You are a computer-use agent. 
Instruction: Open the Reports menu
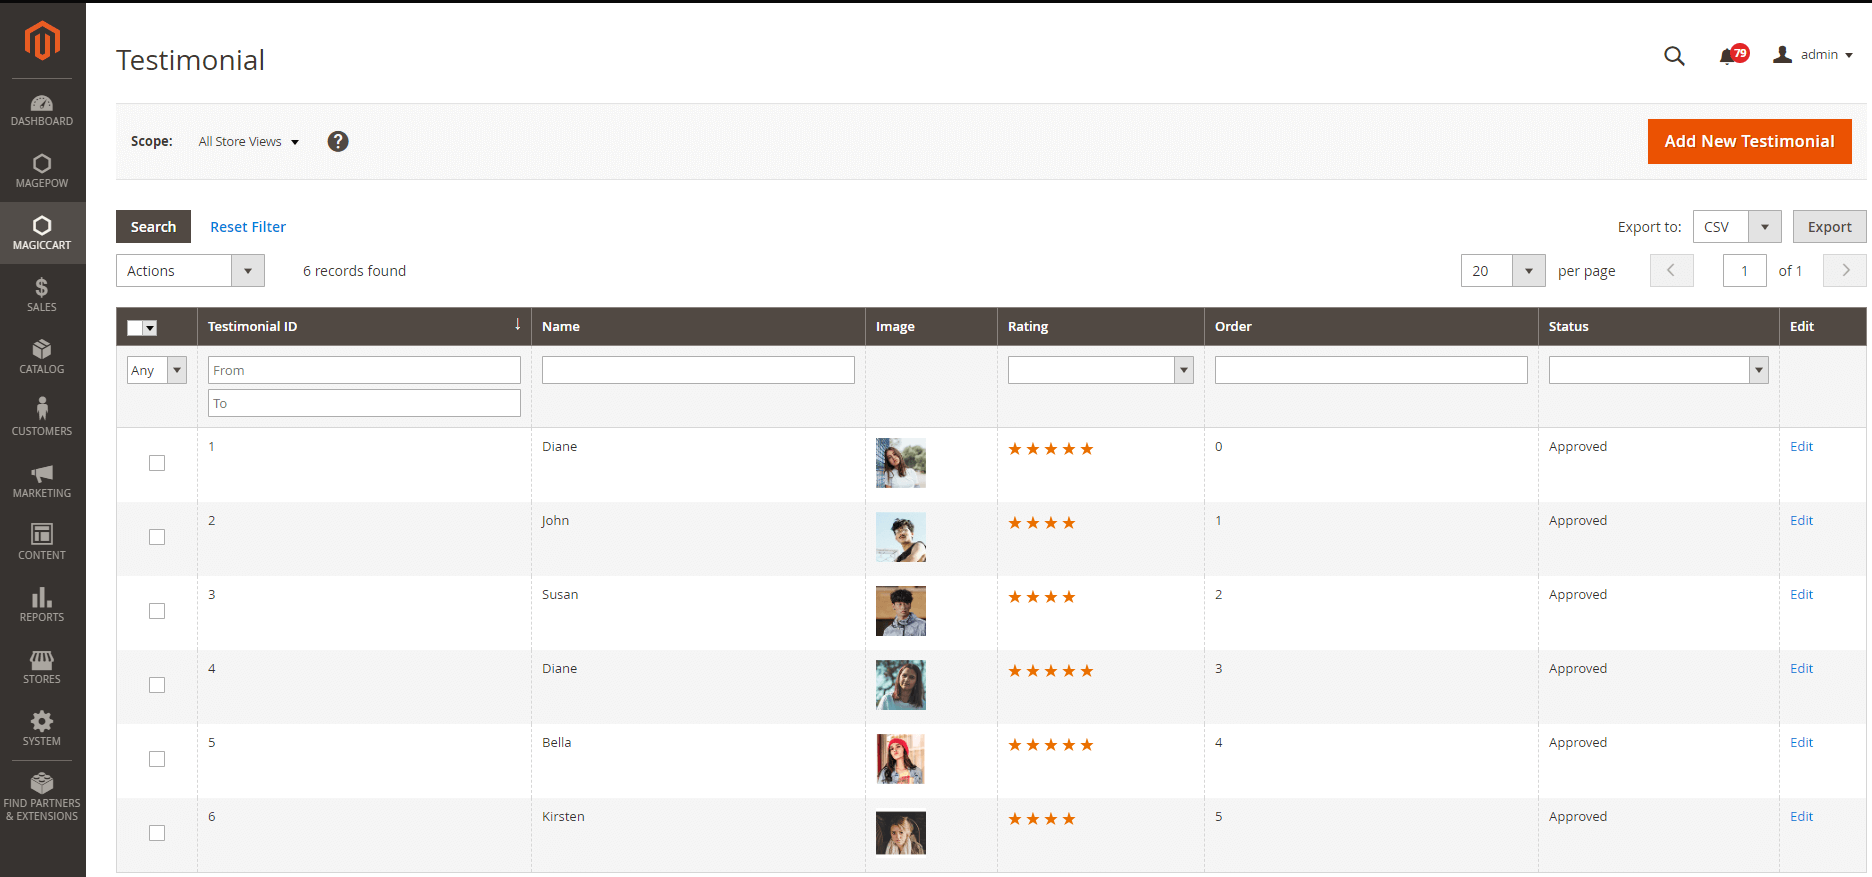(42, 604)
